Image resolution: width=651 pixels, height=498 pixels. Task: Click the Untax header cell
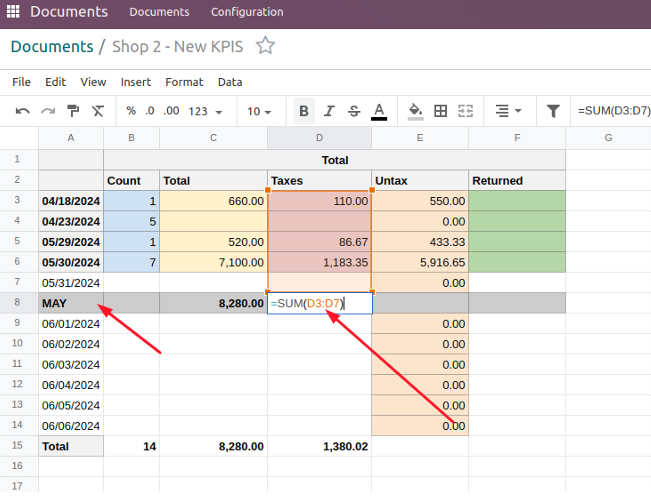click(420, 181)
